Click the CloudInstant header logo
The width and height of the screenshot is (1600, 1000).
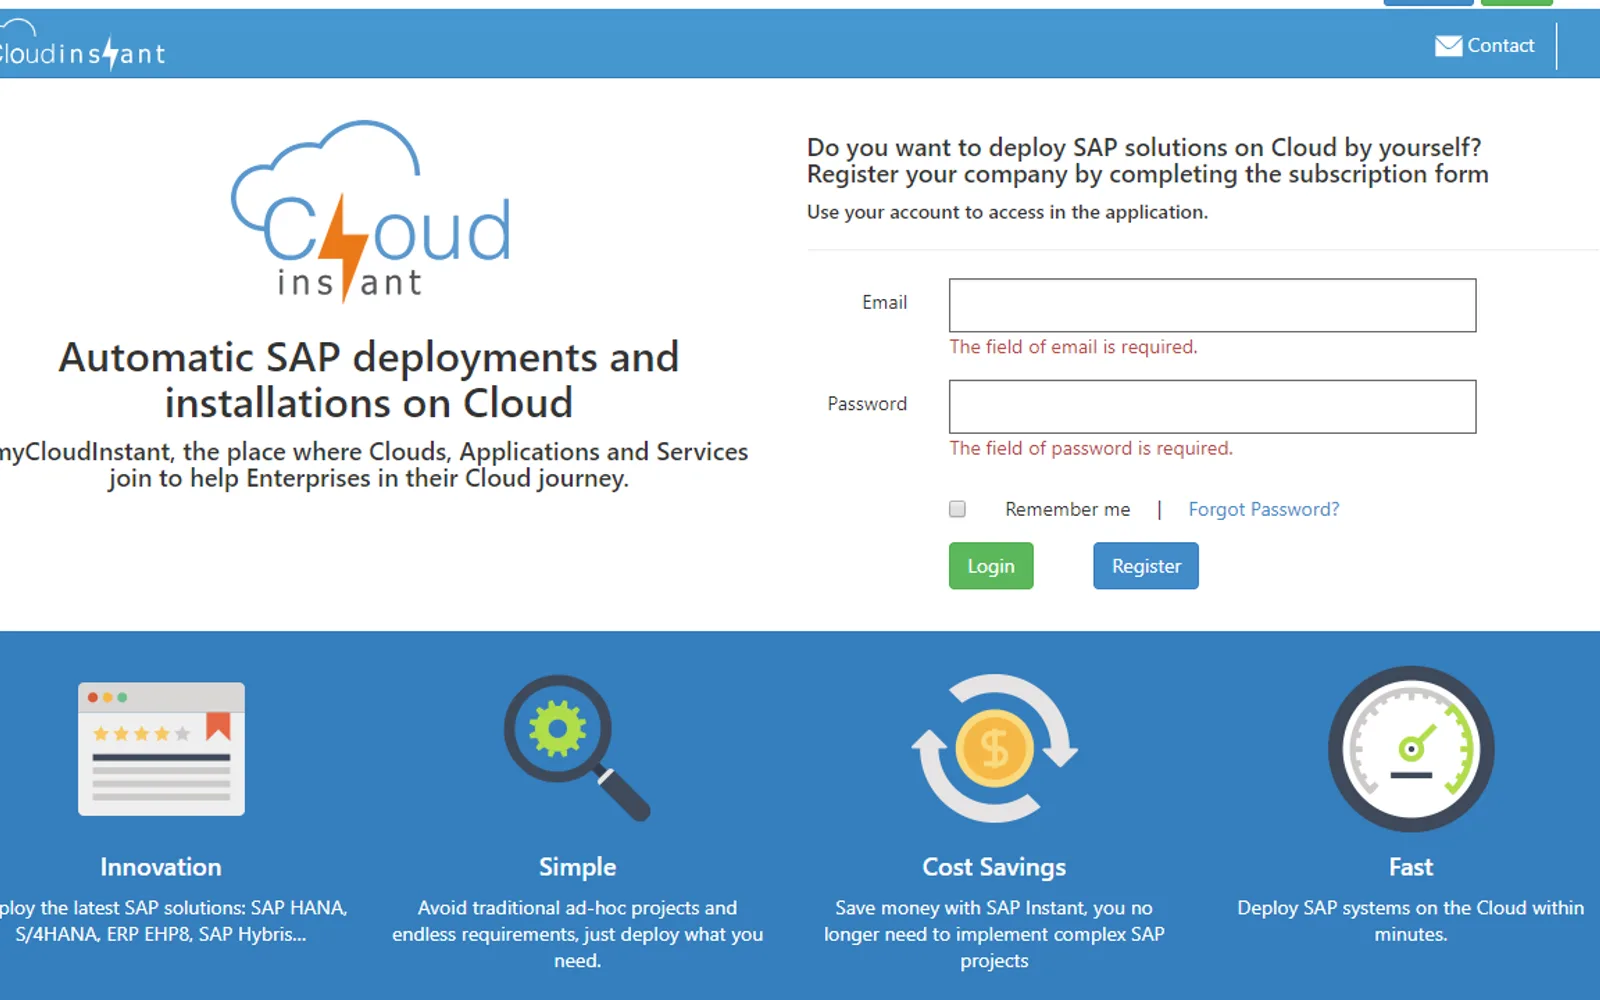click(x=82, y=45)
